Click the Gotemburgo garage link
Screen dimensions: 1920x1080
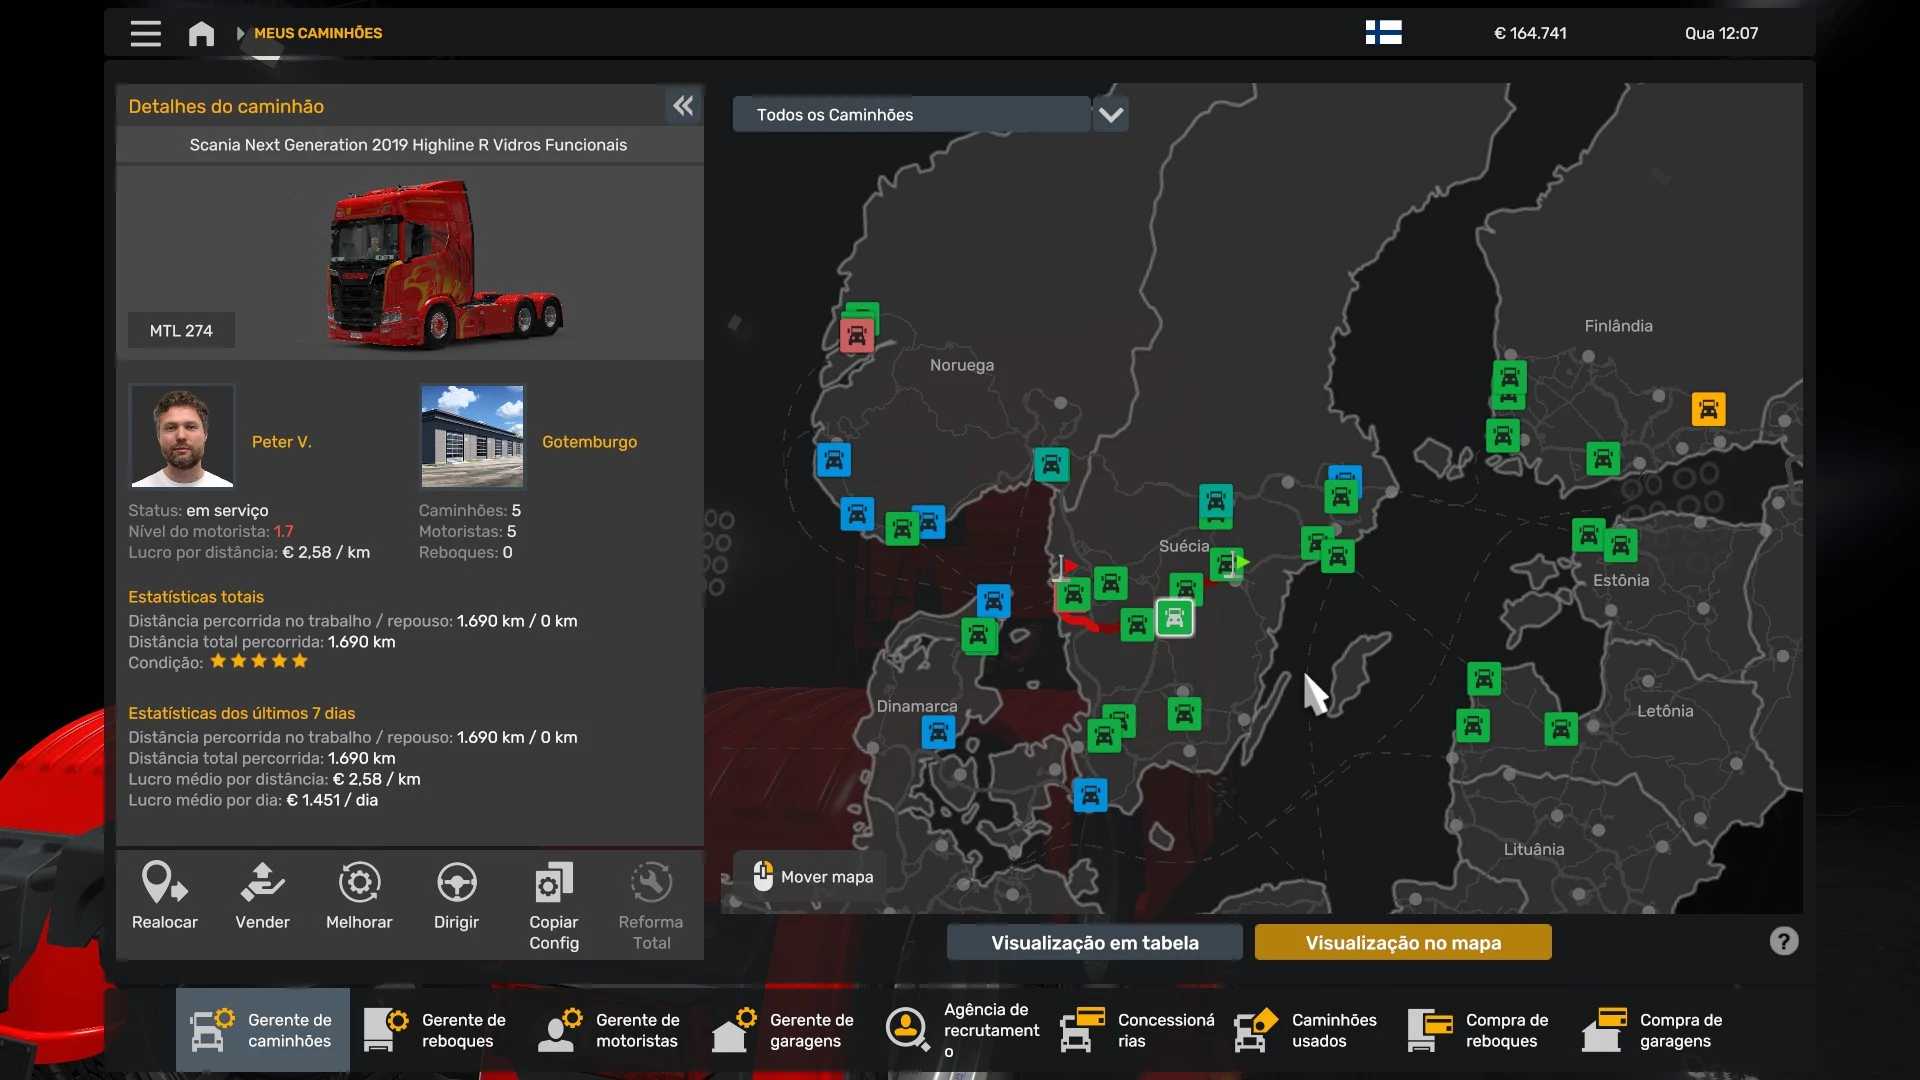pyautogui.click(x=589, y=442)
